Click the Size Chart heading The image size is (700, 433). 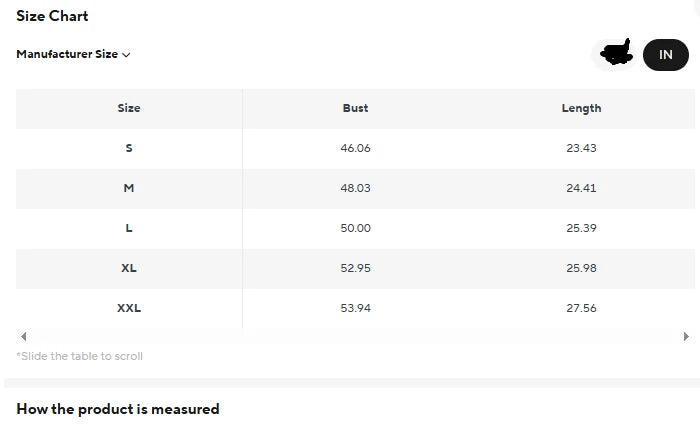coord(52,16)
